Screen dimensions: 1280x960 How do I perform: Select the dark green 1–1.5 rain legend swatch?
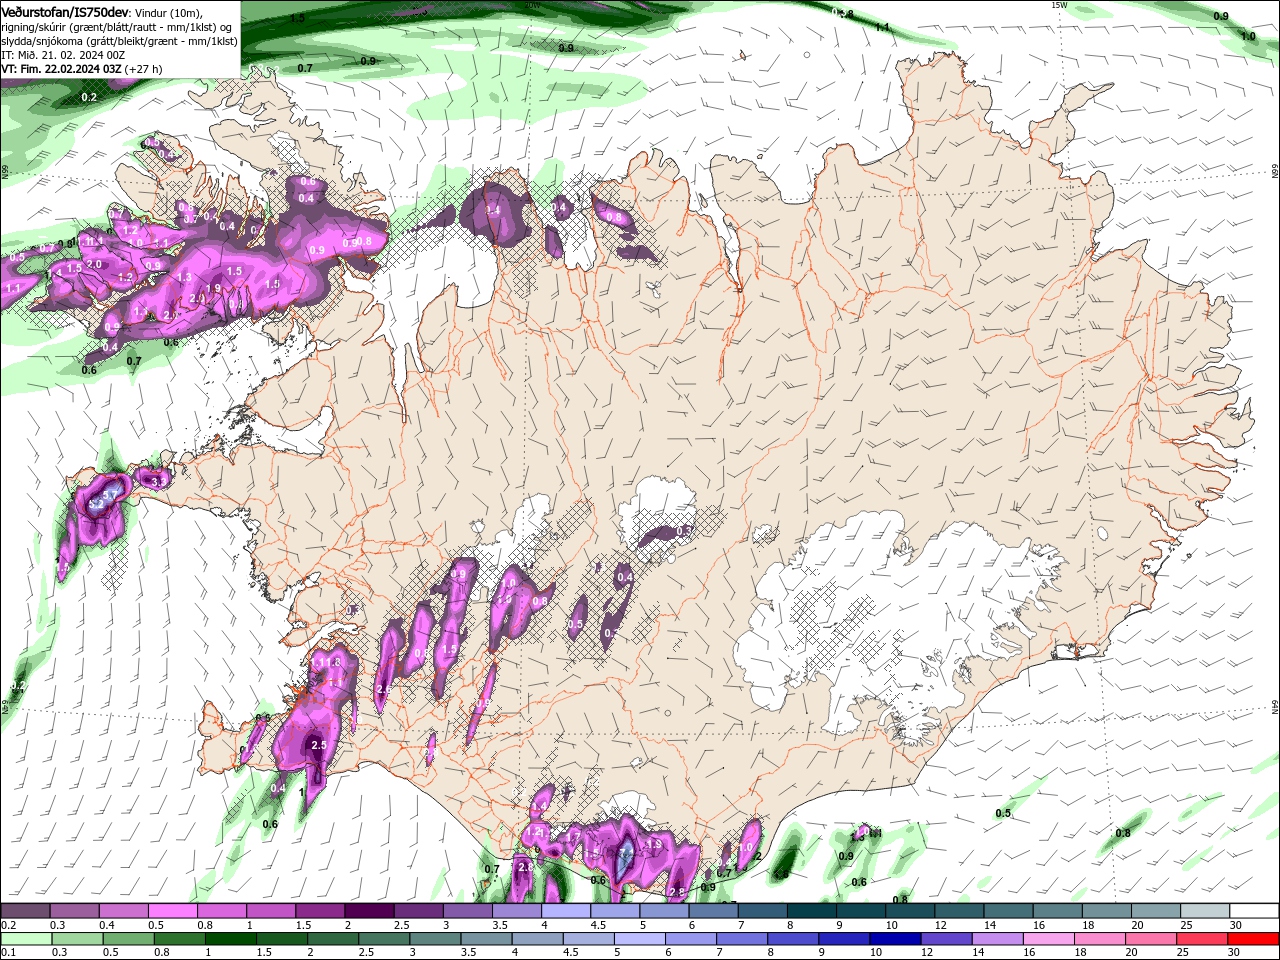[230, 939]
